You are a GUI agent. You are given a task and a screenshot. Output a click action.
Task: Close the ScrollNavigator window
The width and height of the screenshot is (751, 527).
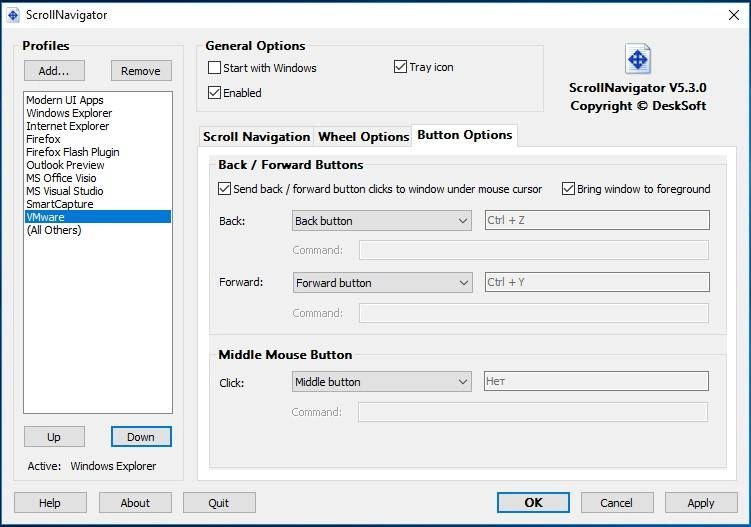(x=734, y=15)
